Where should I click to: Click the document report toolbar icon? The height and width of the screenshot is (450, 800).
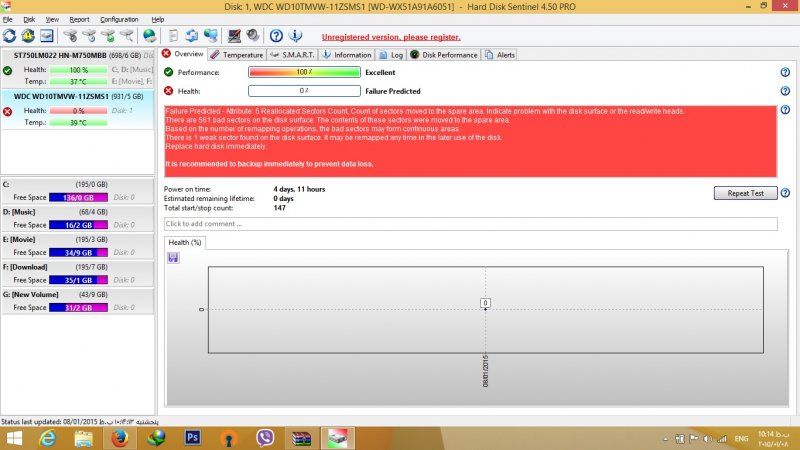coord(173,36)
